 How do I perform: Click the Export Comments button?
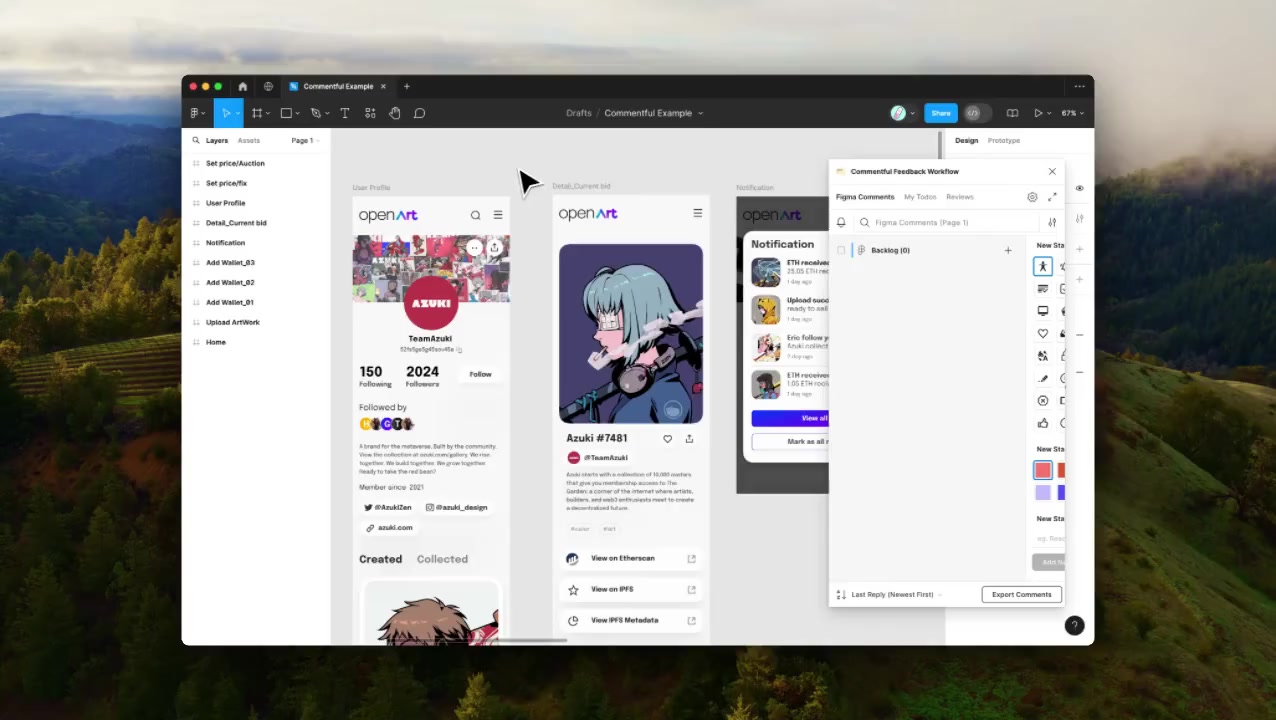[1021, 595]
